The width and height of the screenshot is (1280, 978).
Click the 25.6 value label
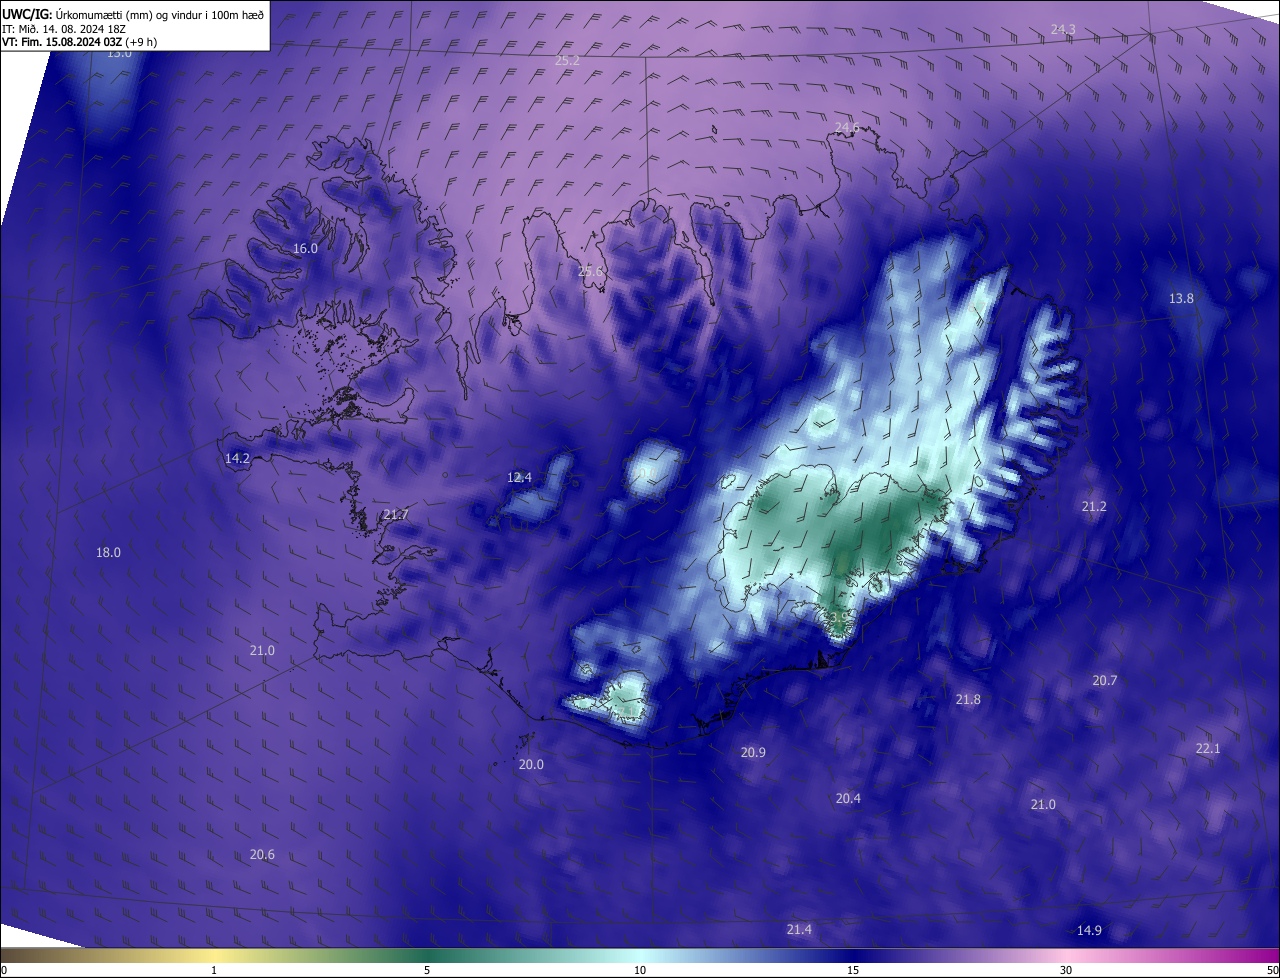(x=591, y=272)
